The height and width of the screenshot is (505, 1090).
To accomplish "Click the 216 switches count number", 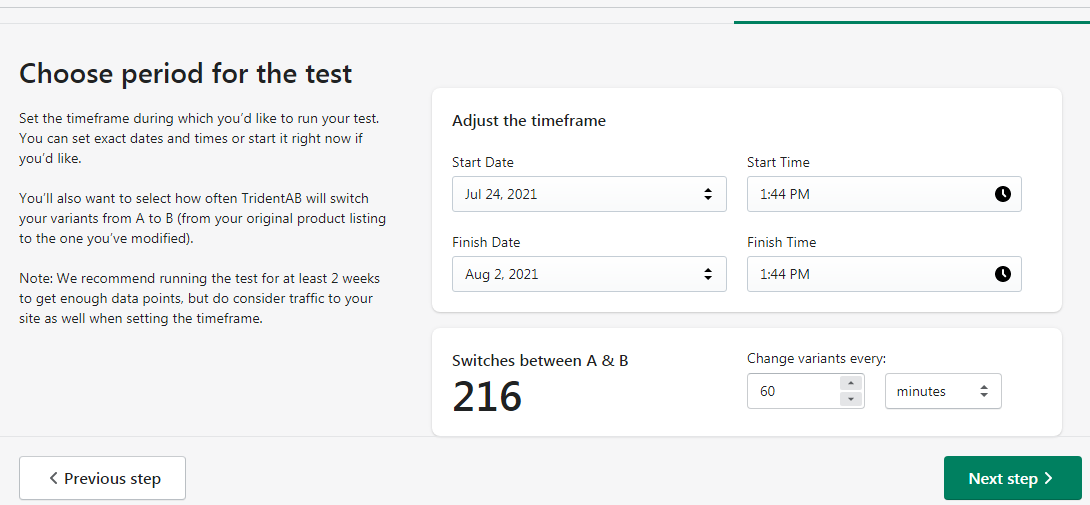I will 487,397.
